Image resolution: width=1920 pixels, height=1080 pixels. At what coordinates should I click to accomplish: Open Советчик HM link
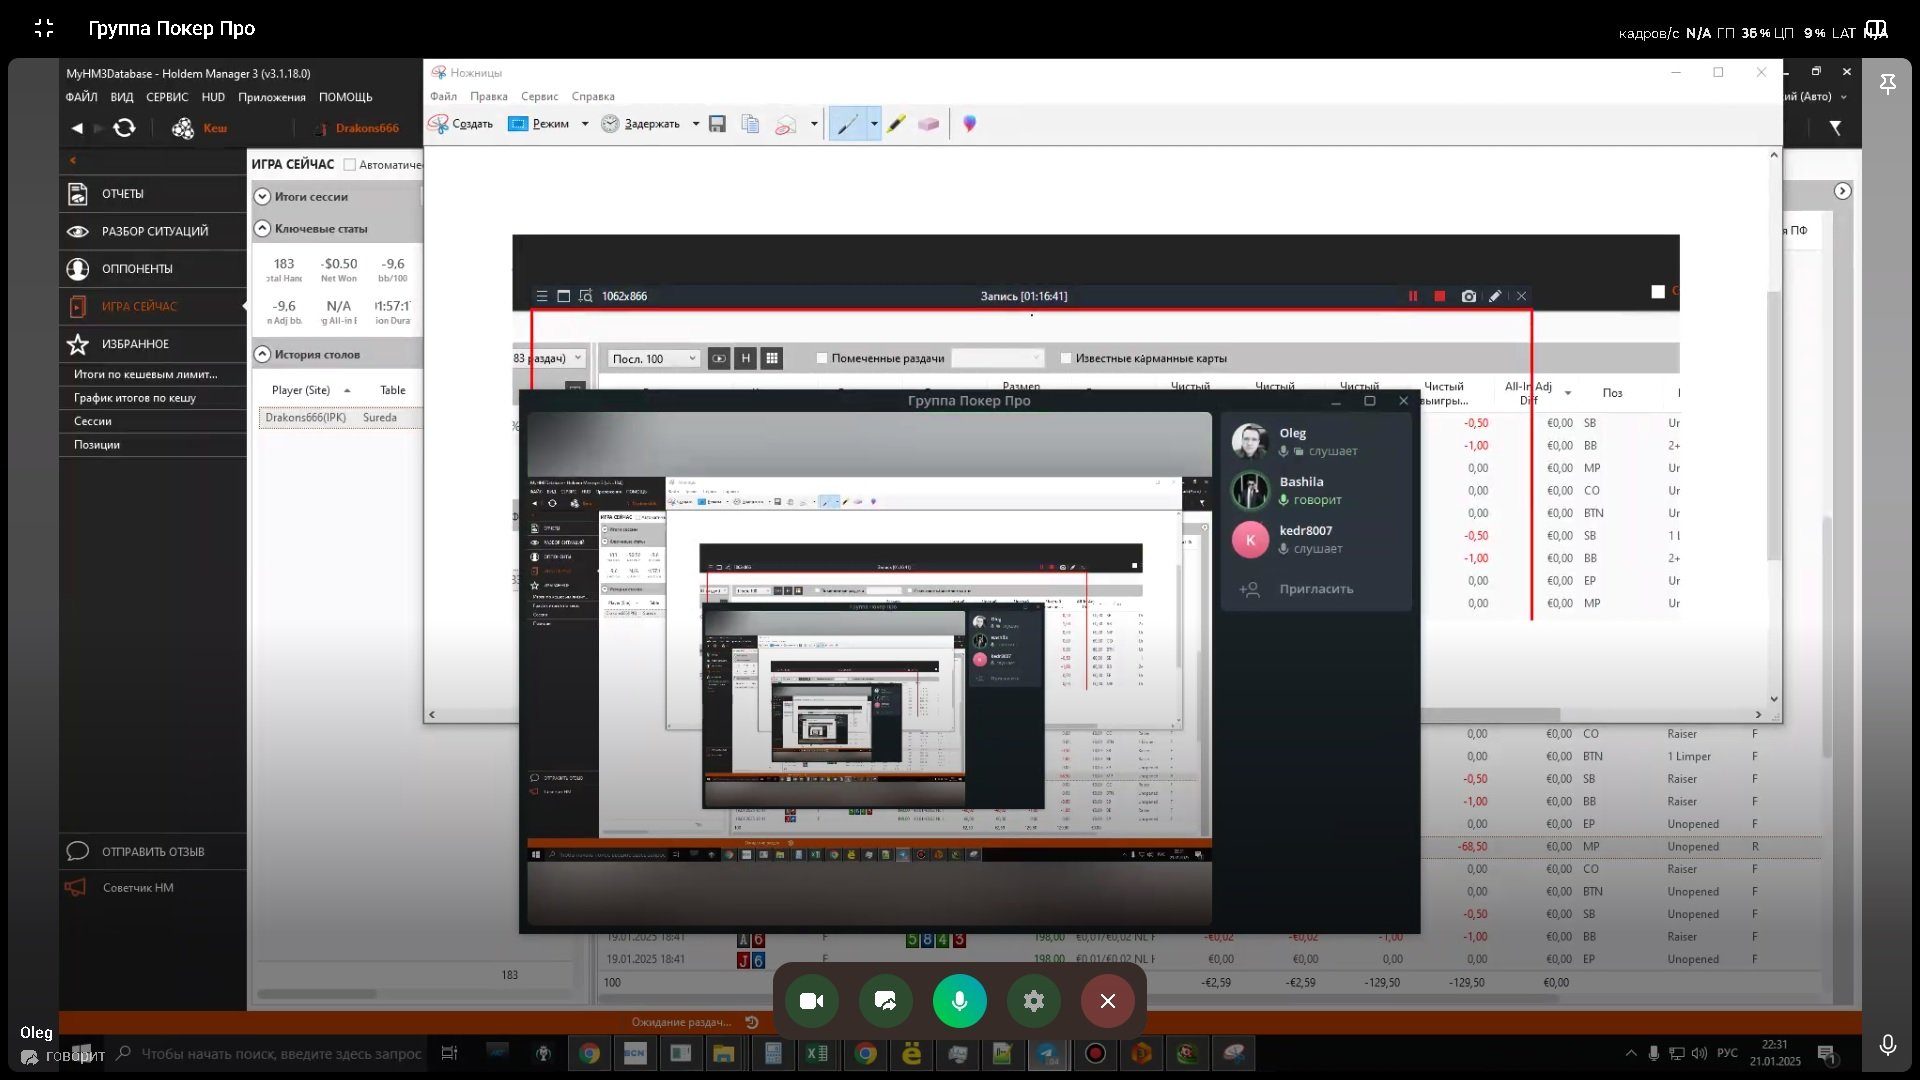click(x=138, y=888)
